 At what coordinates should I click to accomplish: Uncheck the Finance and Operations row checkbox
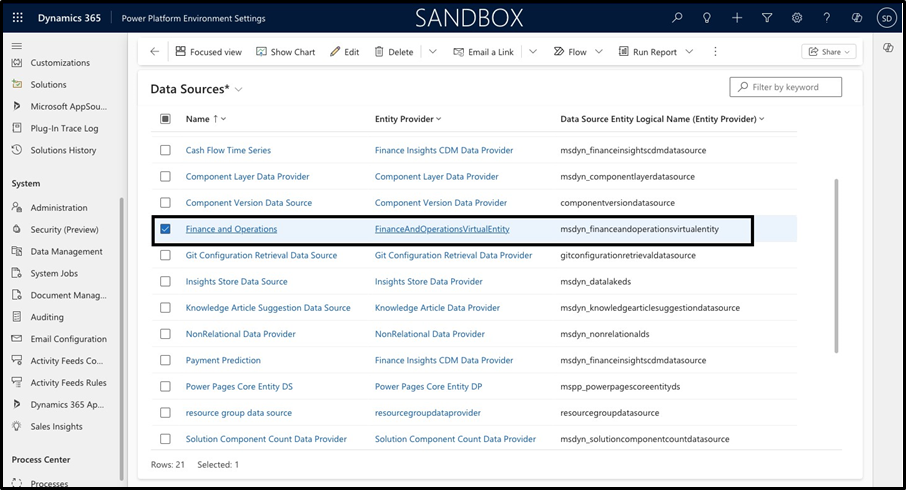tap(165, 229)
